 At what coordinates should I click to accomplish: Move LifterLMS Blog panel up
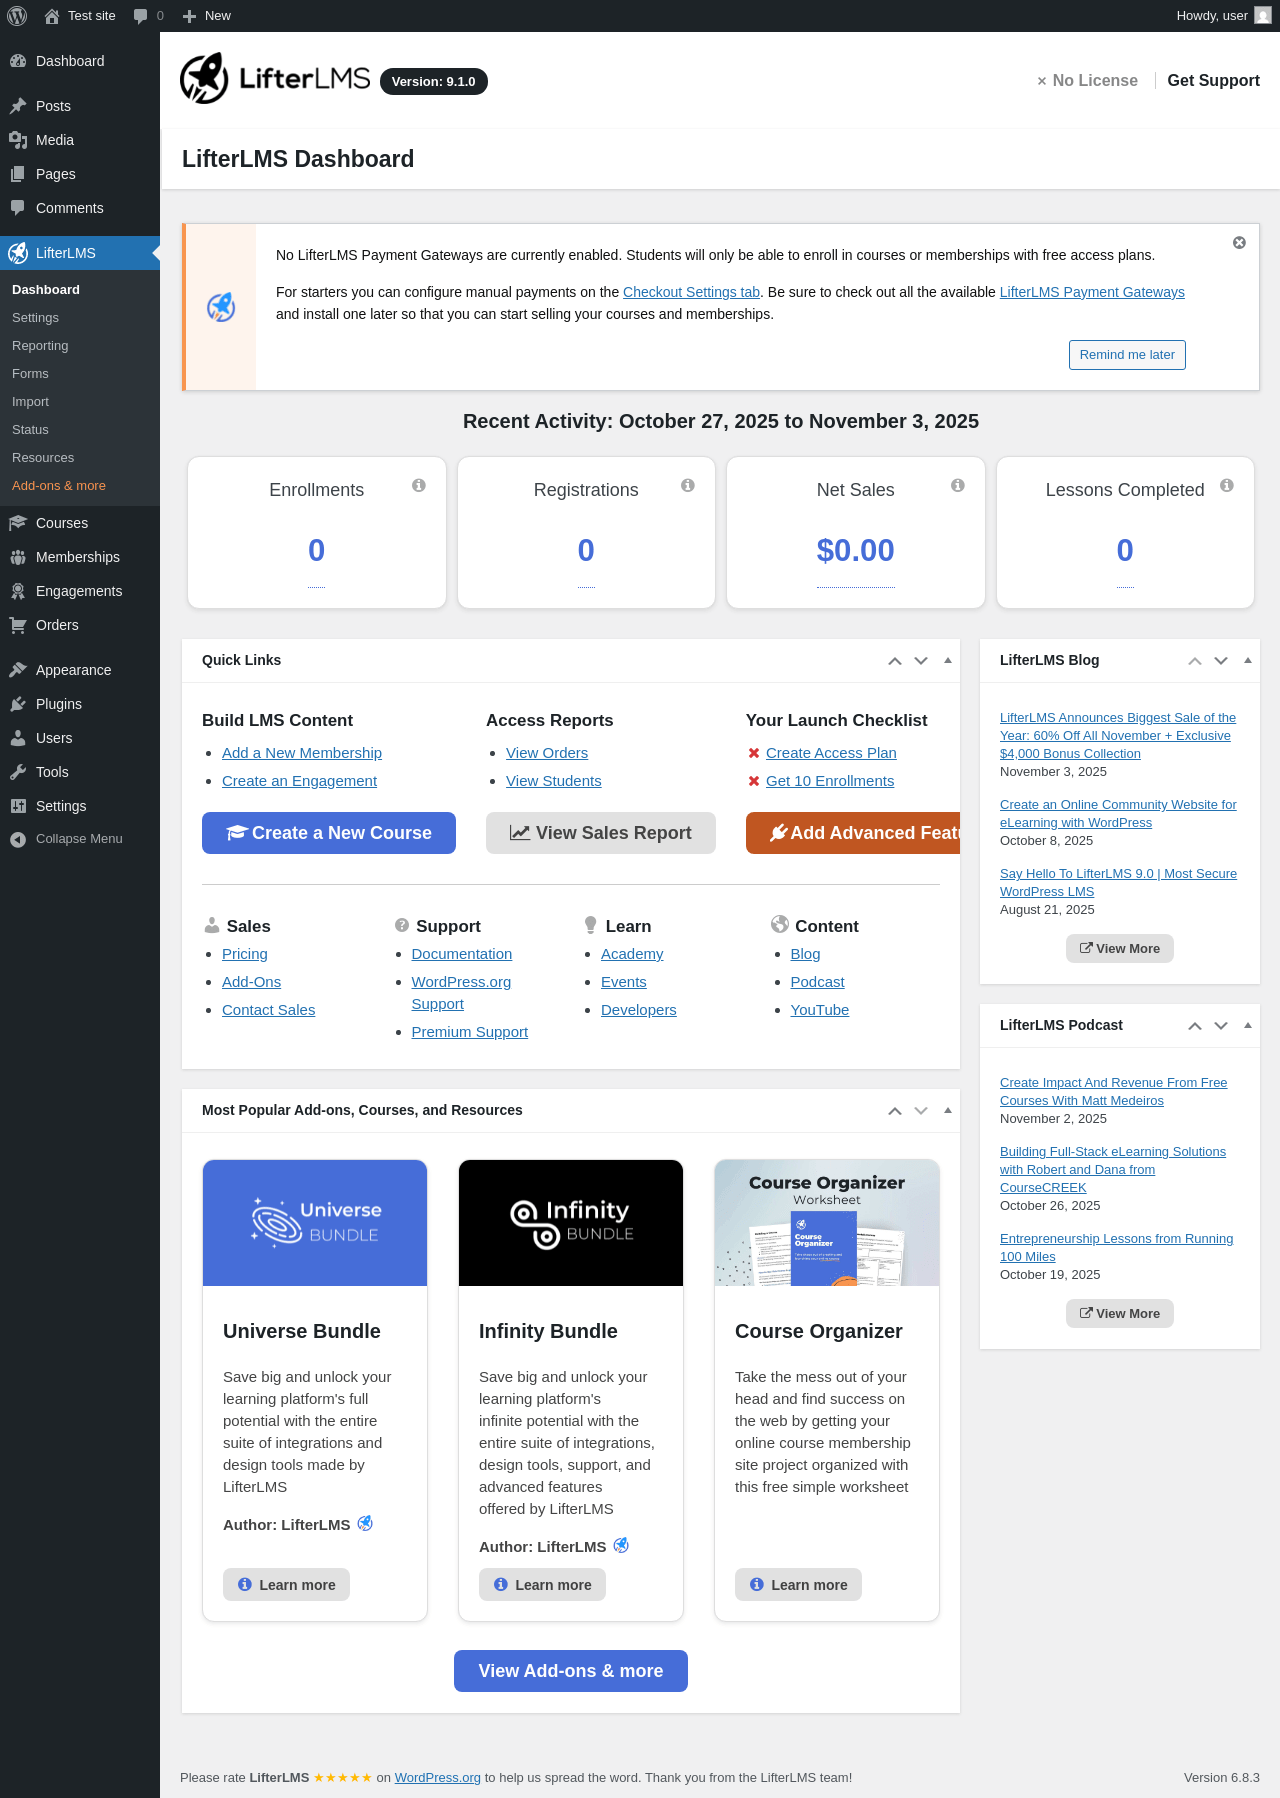click(1195, 661)
